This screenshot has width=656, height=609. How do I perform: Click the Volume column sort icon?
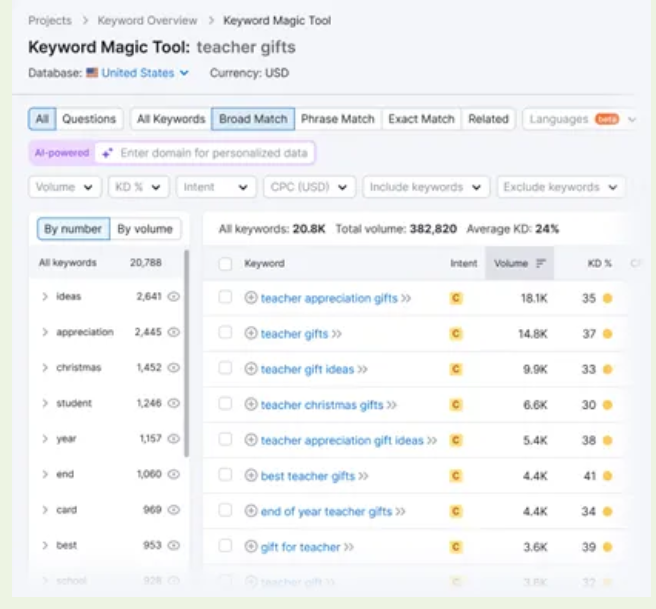(x=541, y=263)
